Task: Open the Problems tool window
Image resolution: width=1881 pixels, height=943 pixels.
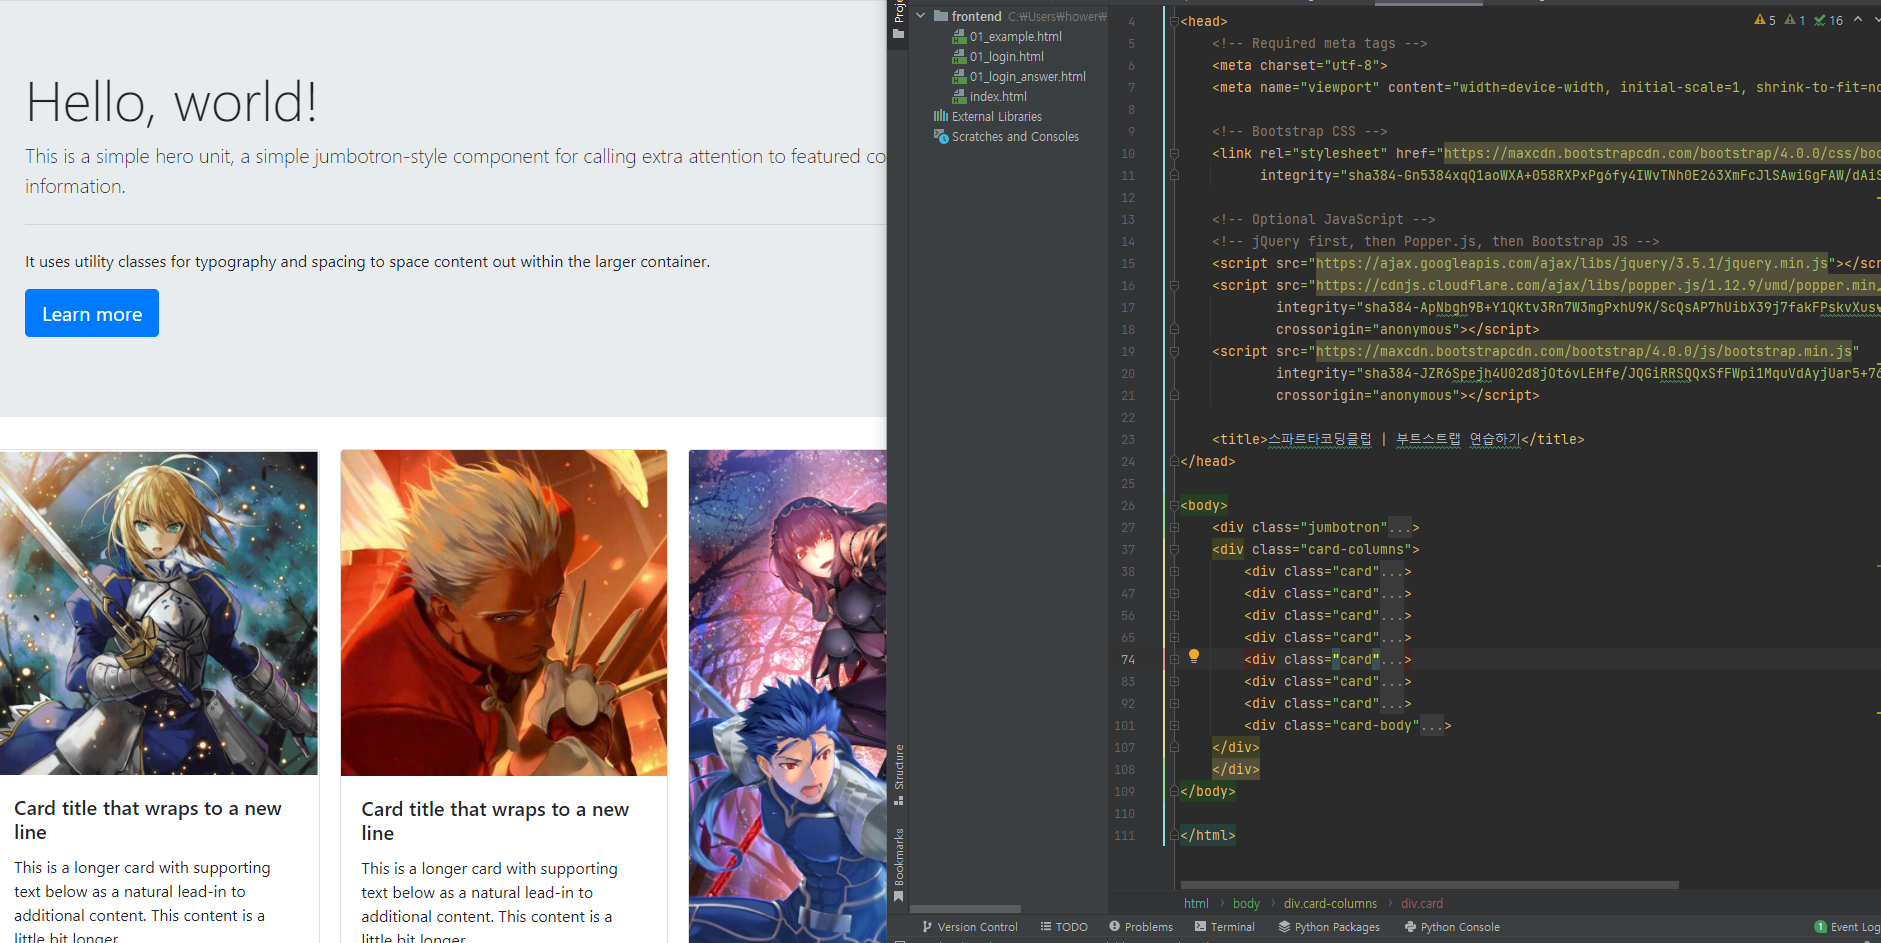Action: (x=1140, y=927)
